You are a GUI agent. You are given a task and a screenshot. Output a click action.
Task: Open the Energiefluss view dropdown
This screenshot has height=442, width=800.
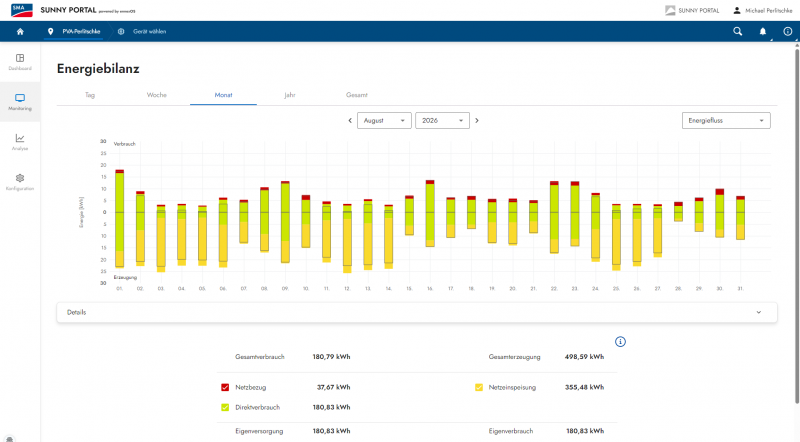[x=726, y=120]
